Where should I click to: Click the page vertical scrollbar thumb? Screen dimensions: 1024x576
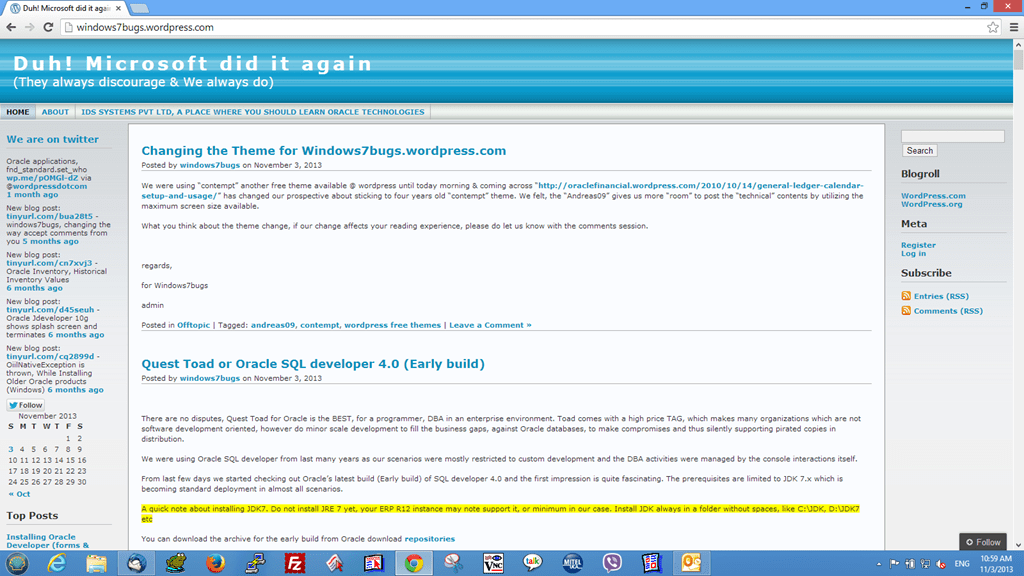coord(1018,60)
